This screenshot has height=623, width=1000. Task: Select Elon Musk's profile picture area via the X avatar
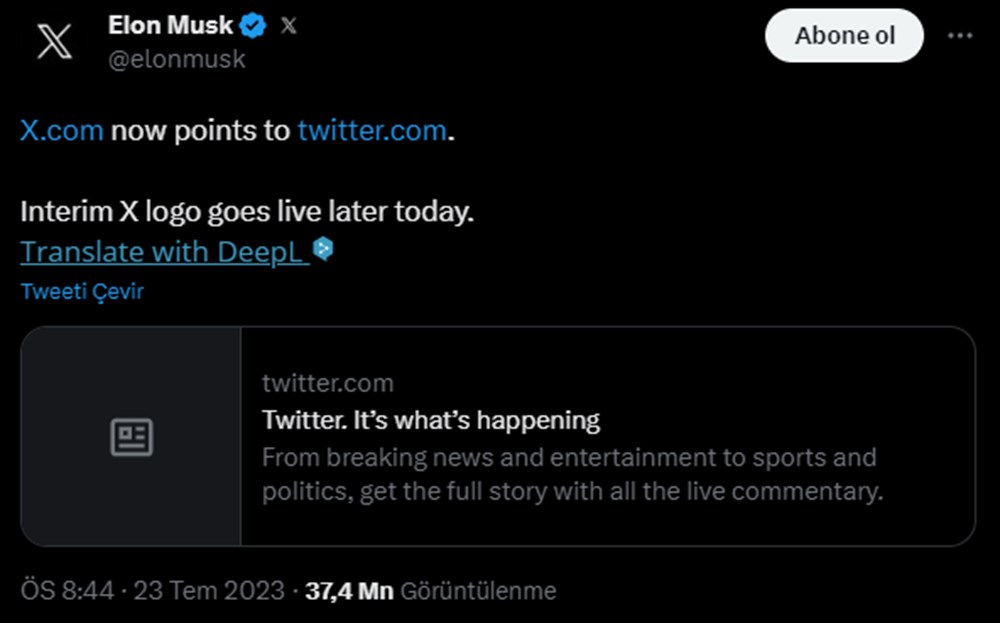pyautogui.click(x=52, y=41)
